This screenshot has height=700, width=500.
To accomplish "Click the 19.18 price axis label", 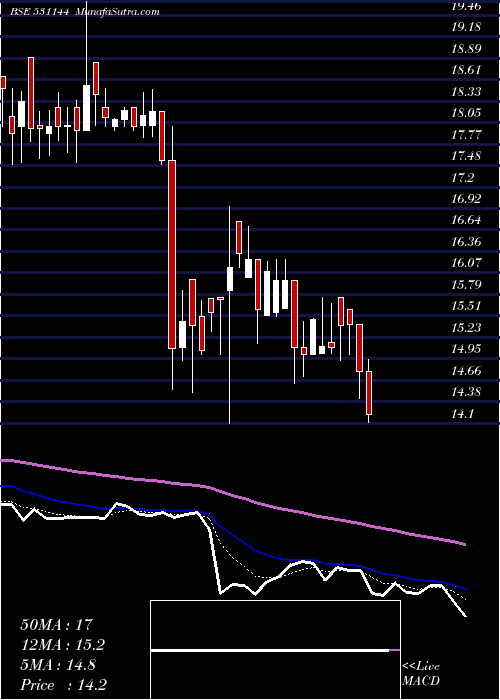I will [465, 27].
